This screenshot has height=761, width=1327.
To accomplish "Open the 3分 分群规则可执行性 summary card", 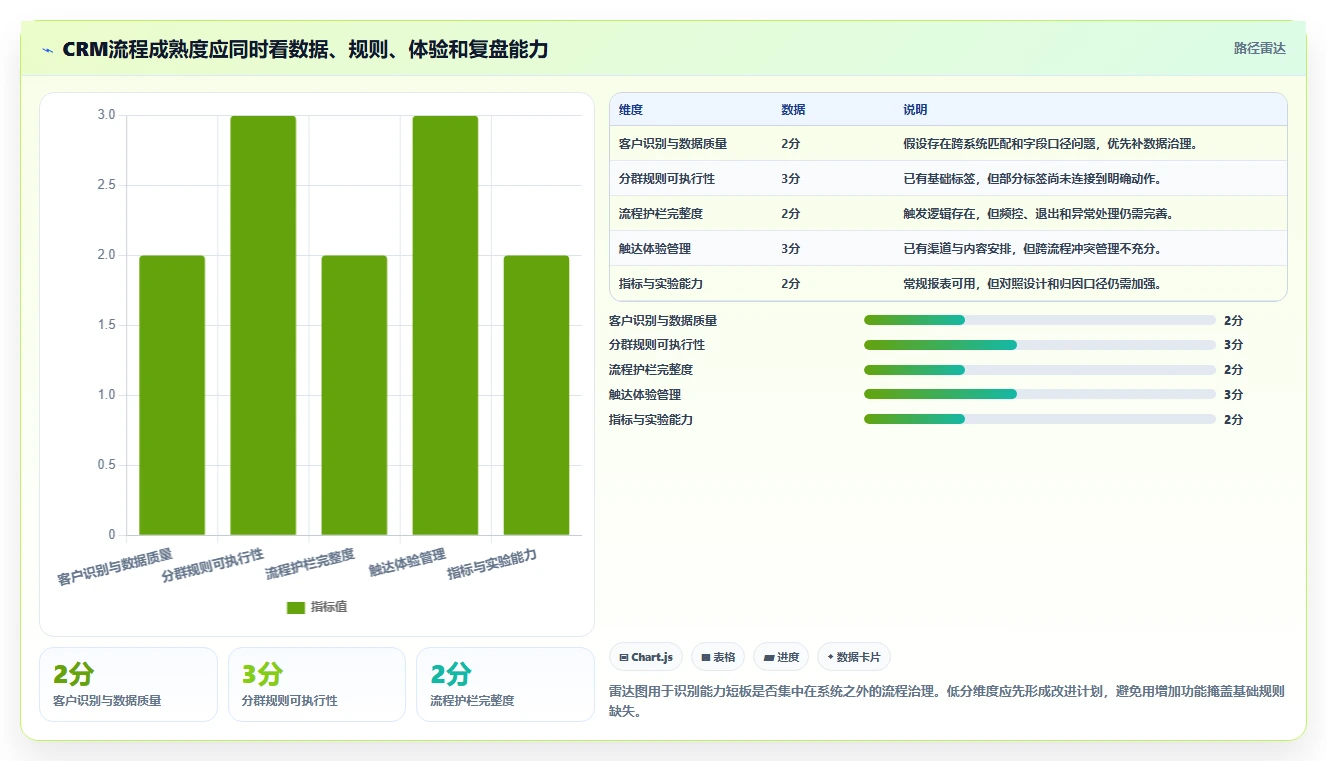I will click(x=317, y=684).
